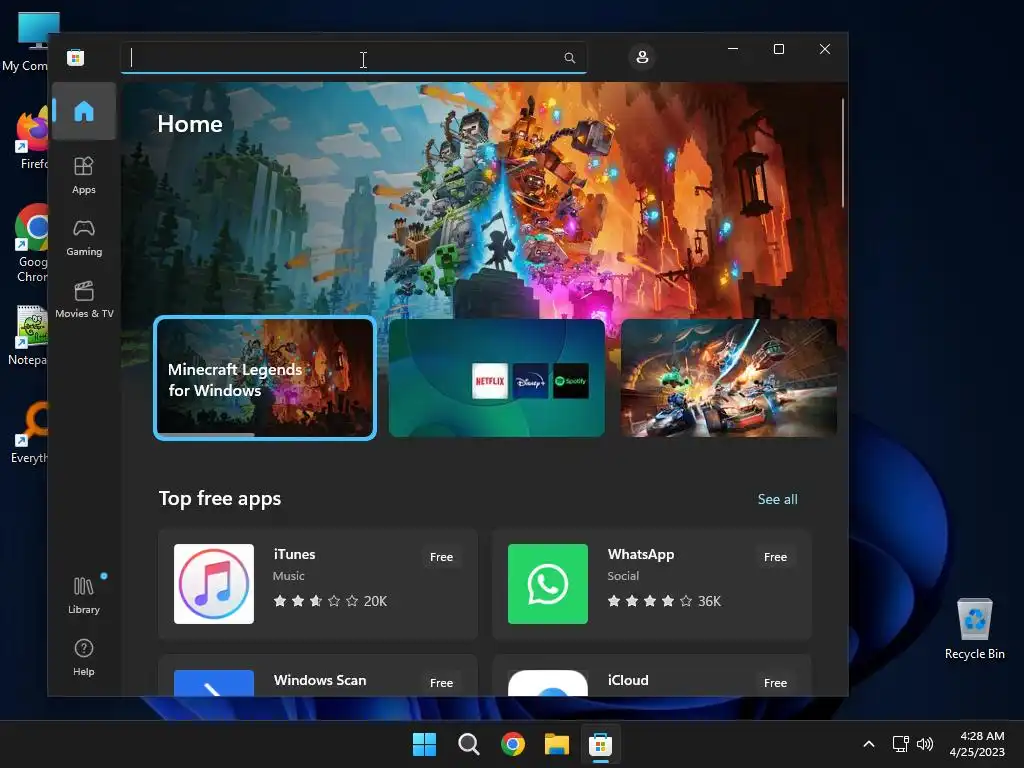1024x768 pixels.
Task: Click the WhatsApp star rating 36K
Action: 664,601
